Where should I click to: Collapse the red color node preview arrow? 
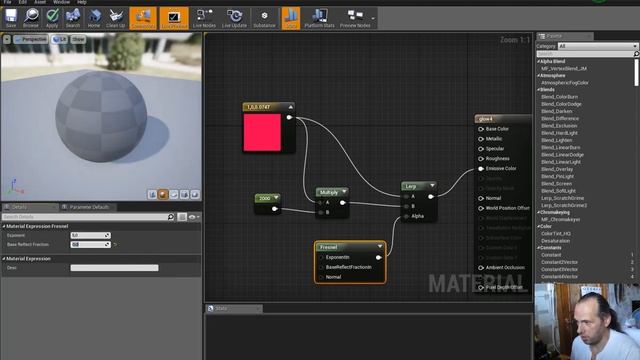pyautogui.click(x=291, y=107)
